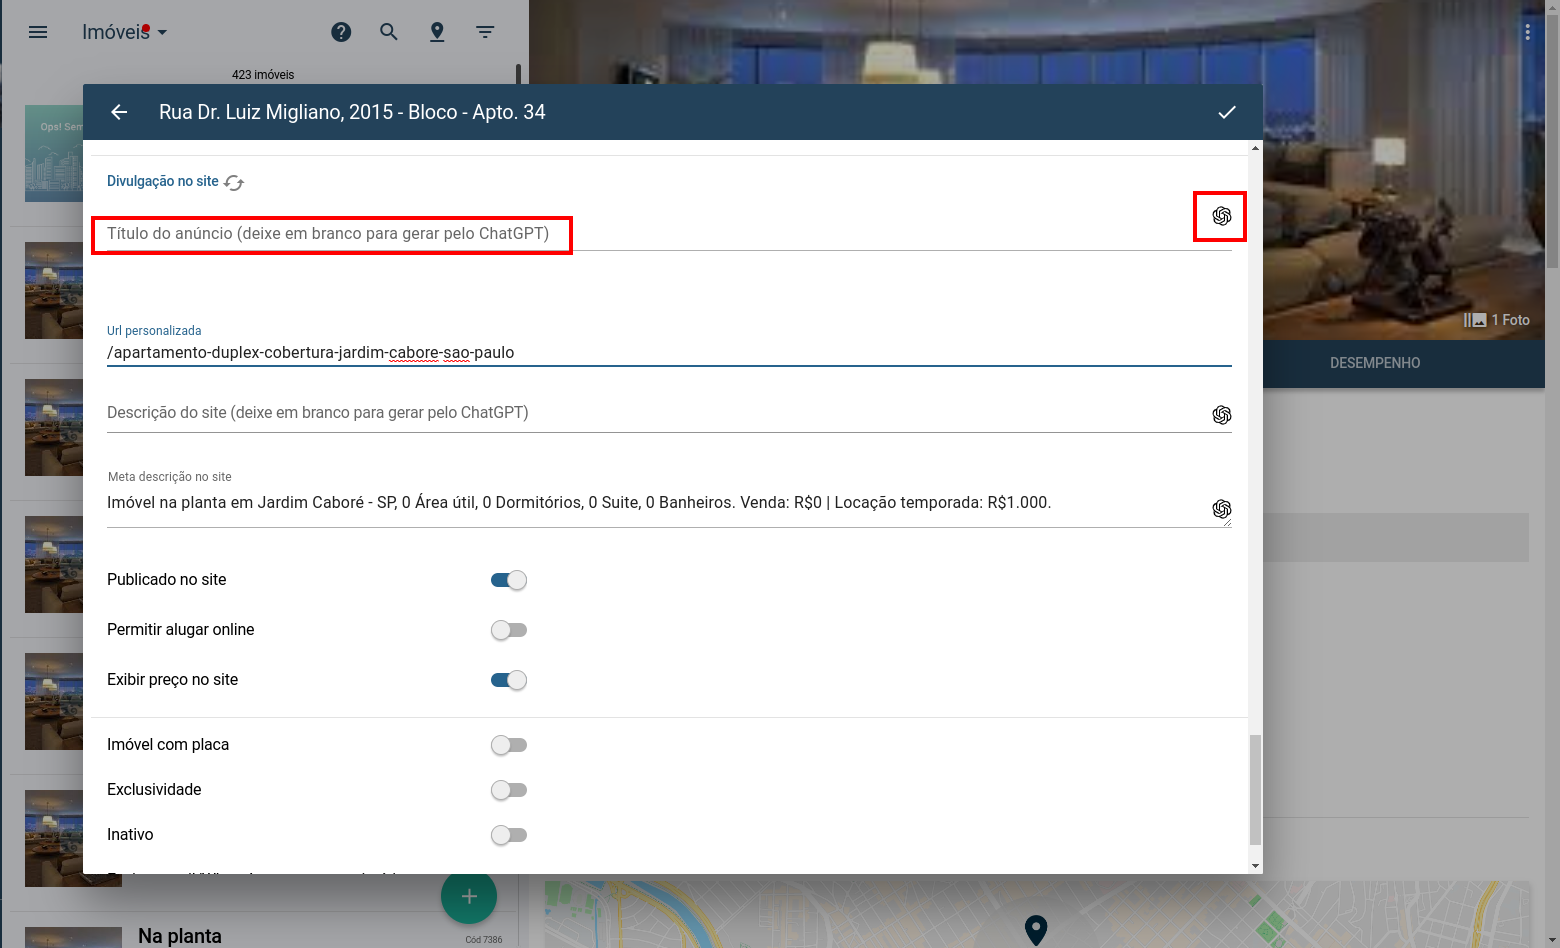
Task: Generate ad title with ChatGPT icon
Action: (x=1221, y=216)
